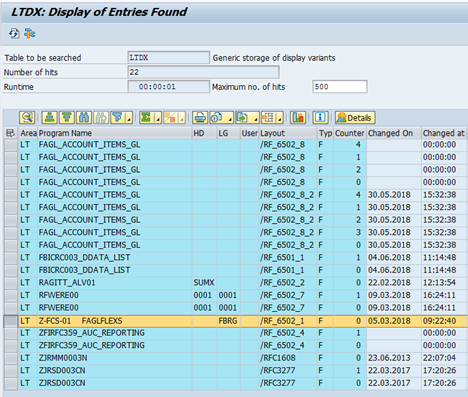Screen dimensions: 468x397
Task: Select the row marker for RAGITT_ALV01
Action: 11,283
